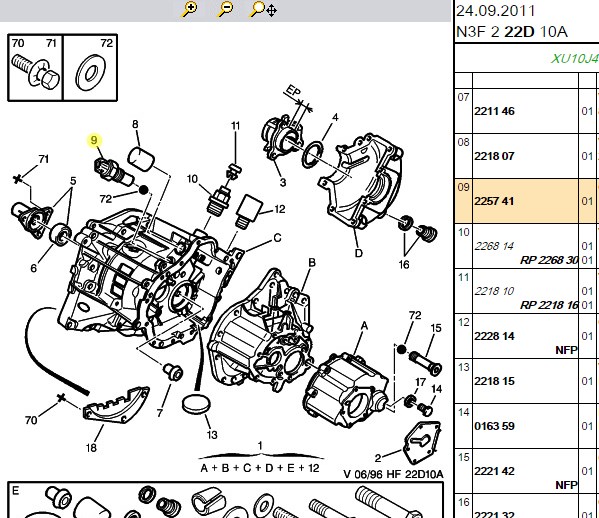
Task: Click the XU10J4 engine heading
Action: [575, 59]
